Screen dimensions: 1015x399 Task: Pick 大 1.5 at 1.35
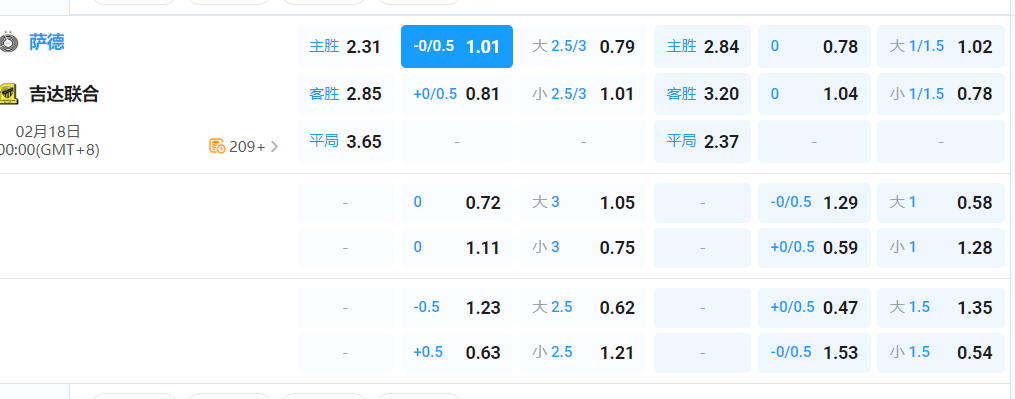click(x=941, y=308)
